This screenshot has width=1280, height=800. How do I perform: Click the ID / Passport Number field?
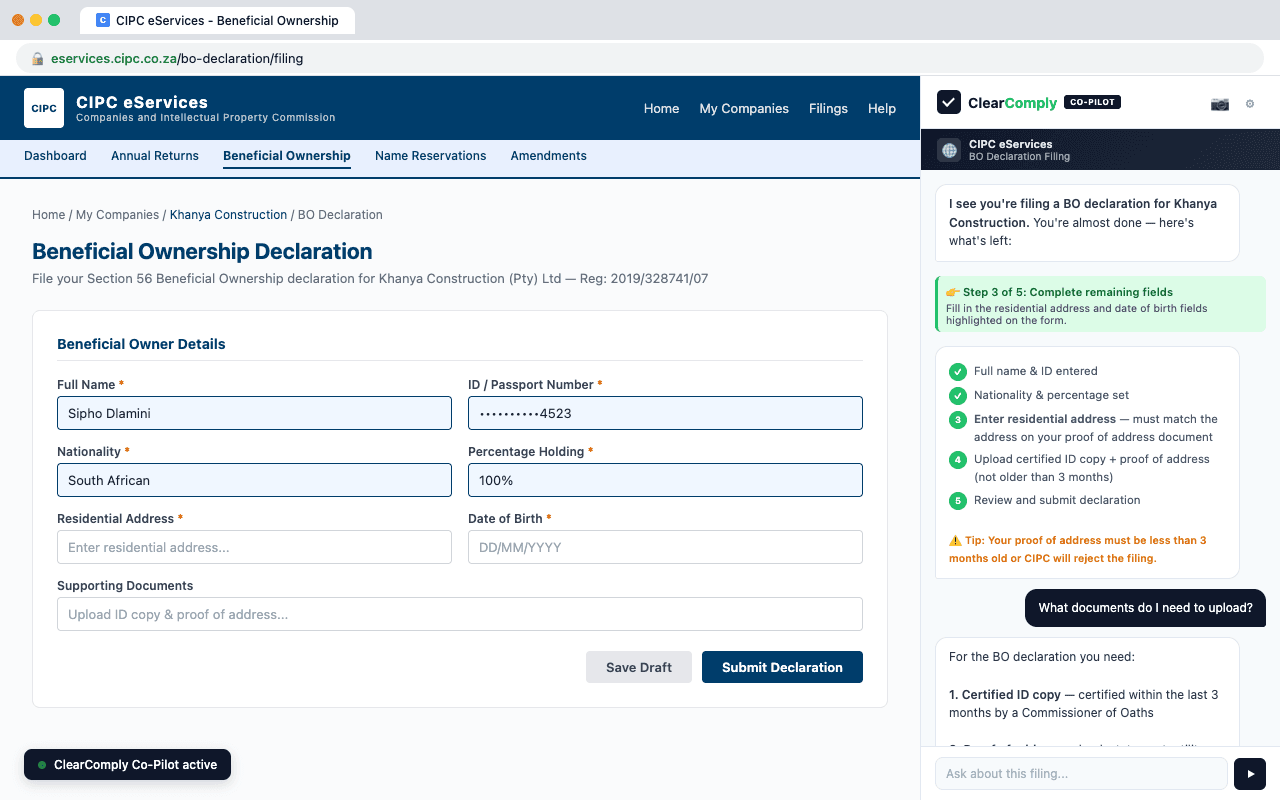tap(665, 413)
